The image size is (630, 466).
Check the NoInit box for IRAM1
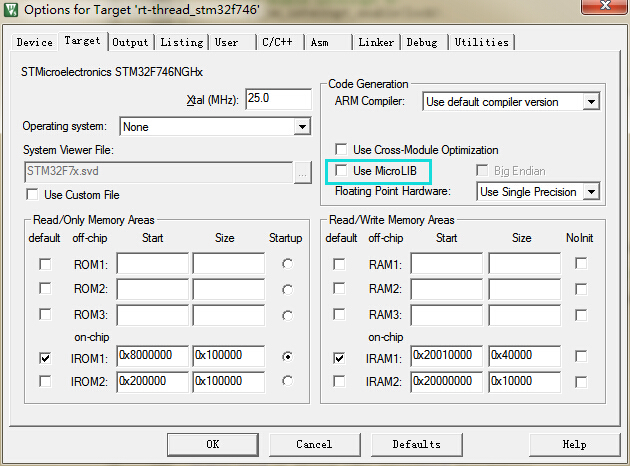click(x=581, y=357)
